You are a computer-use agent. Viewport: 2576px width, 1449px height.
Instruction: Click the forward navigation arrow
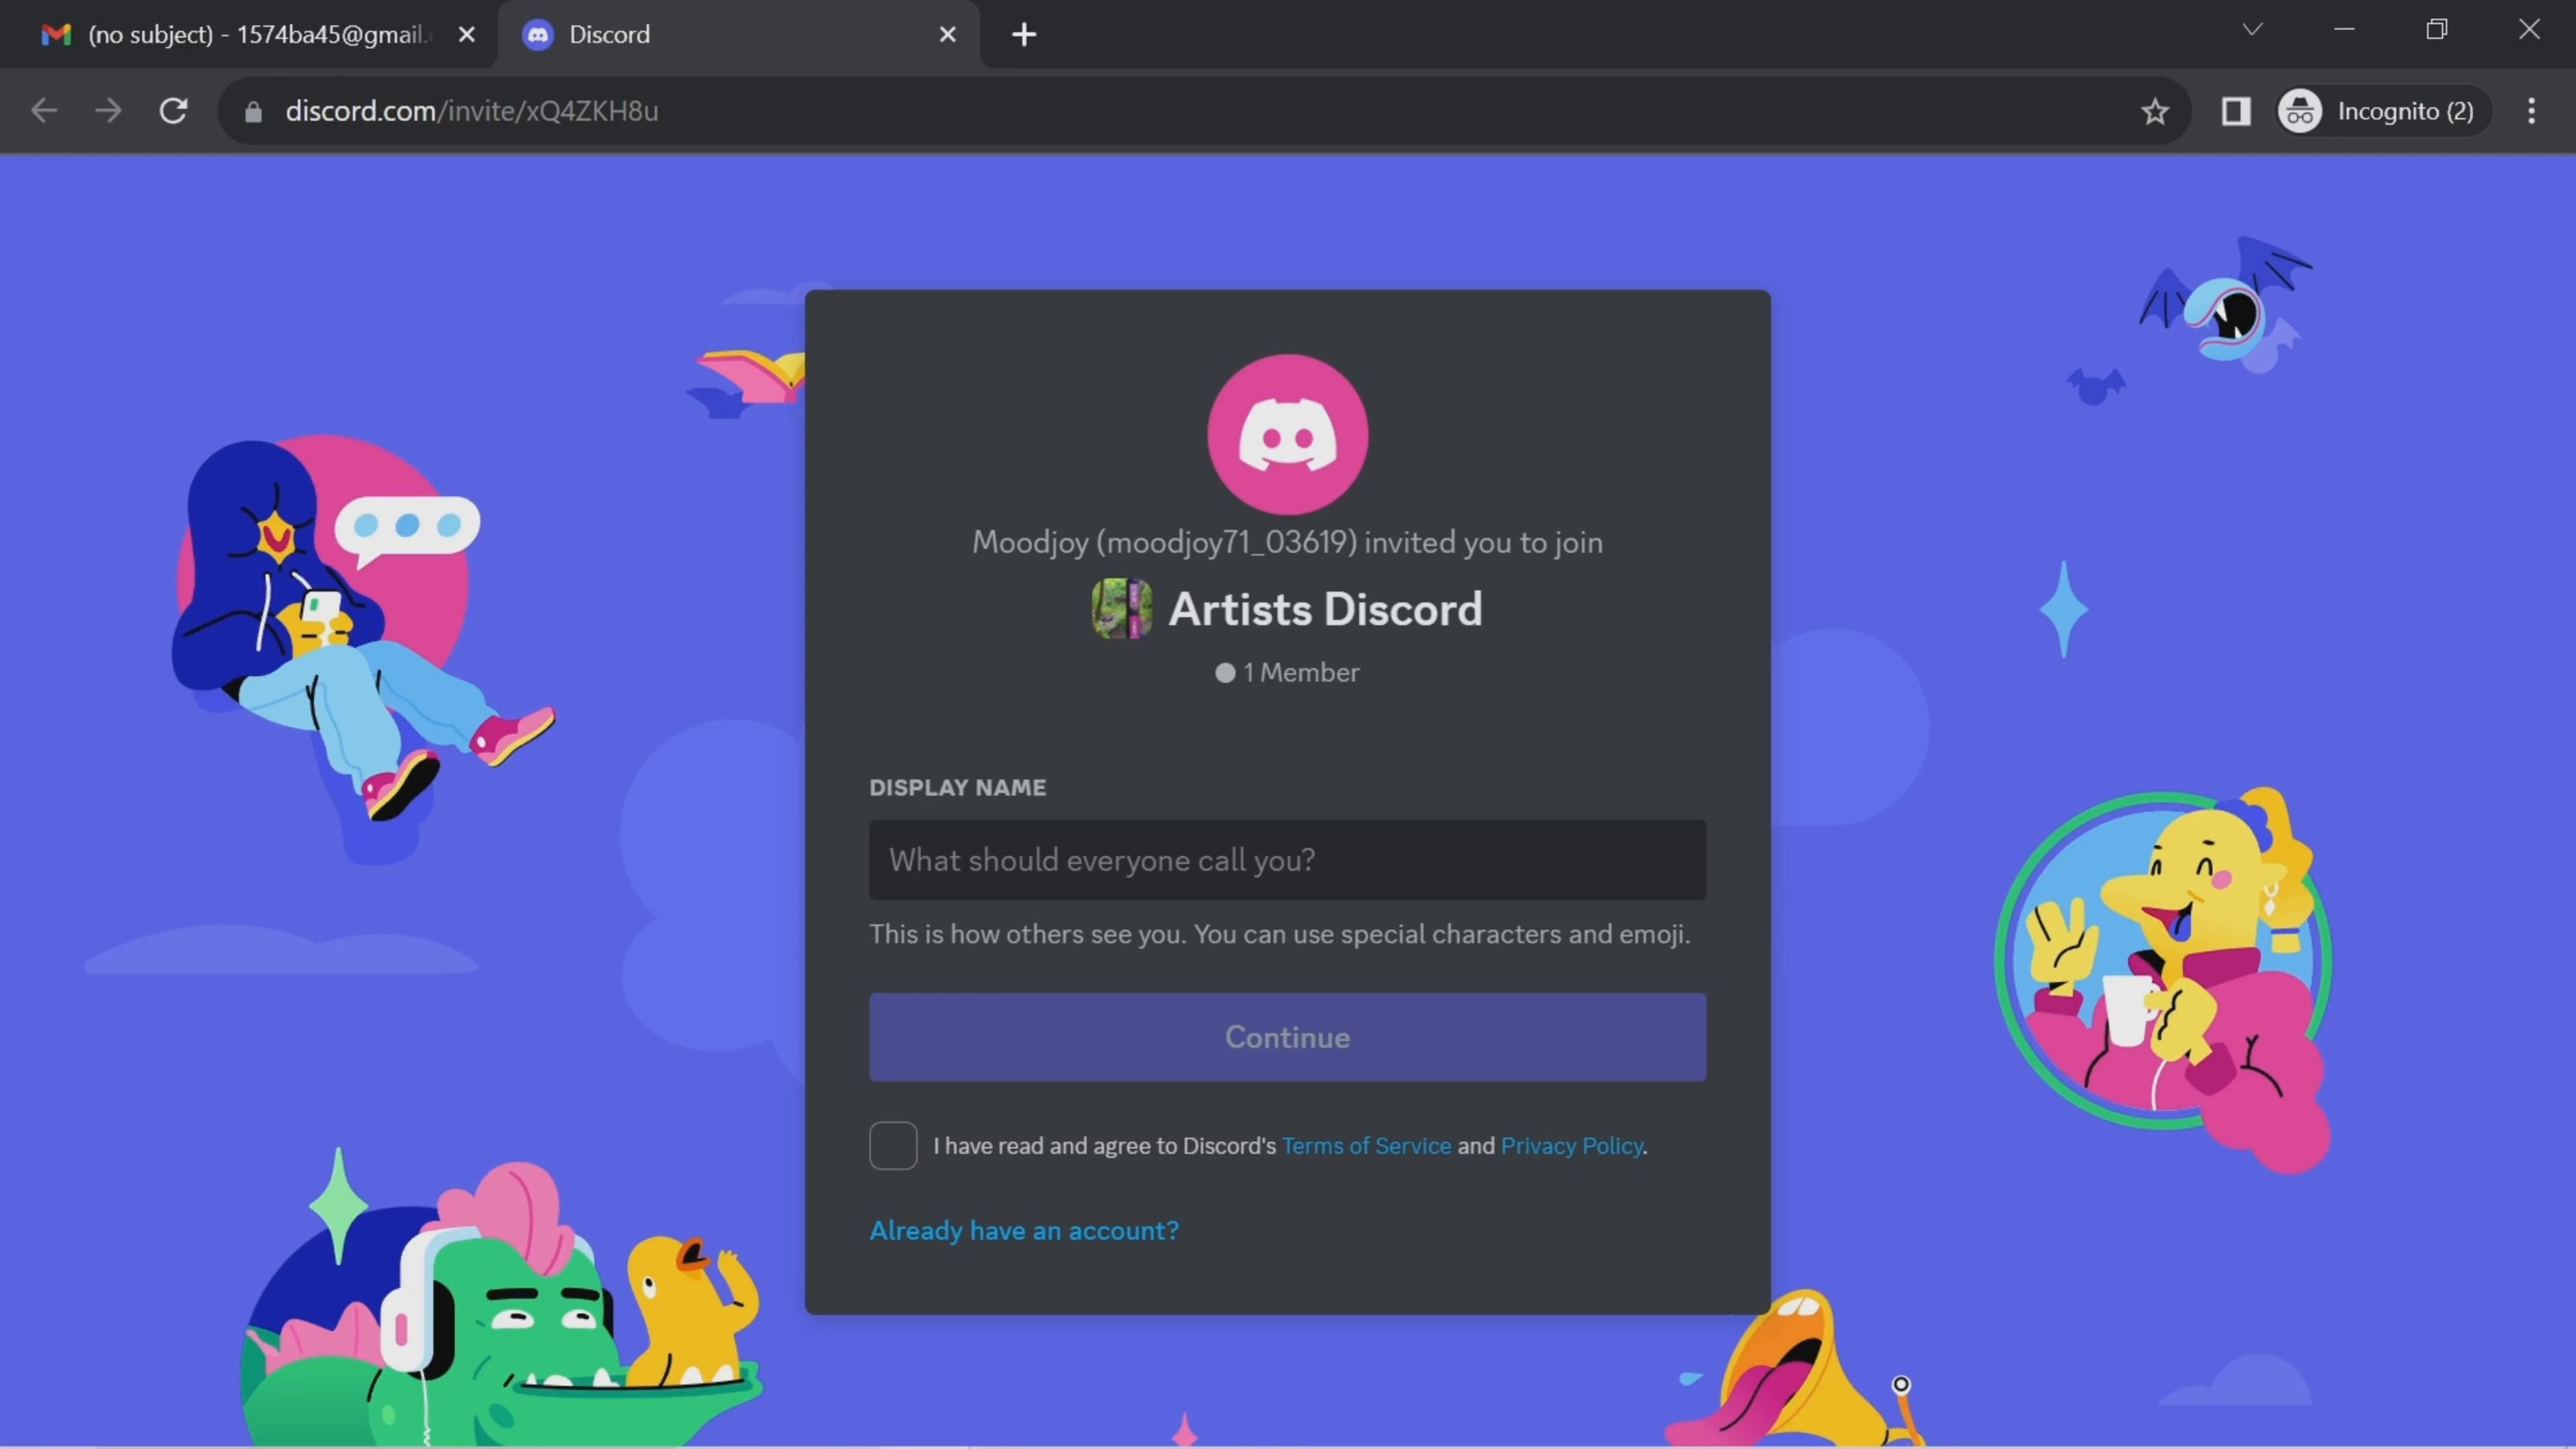pyautogui.click(x=108, y=111)
